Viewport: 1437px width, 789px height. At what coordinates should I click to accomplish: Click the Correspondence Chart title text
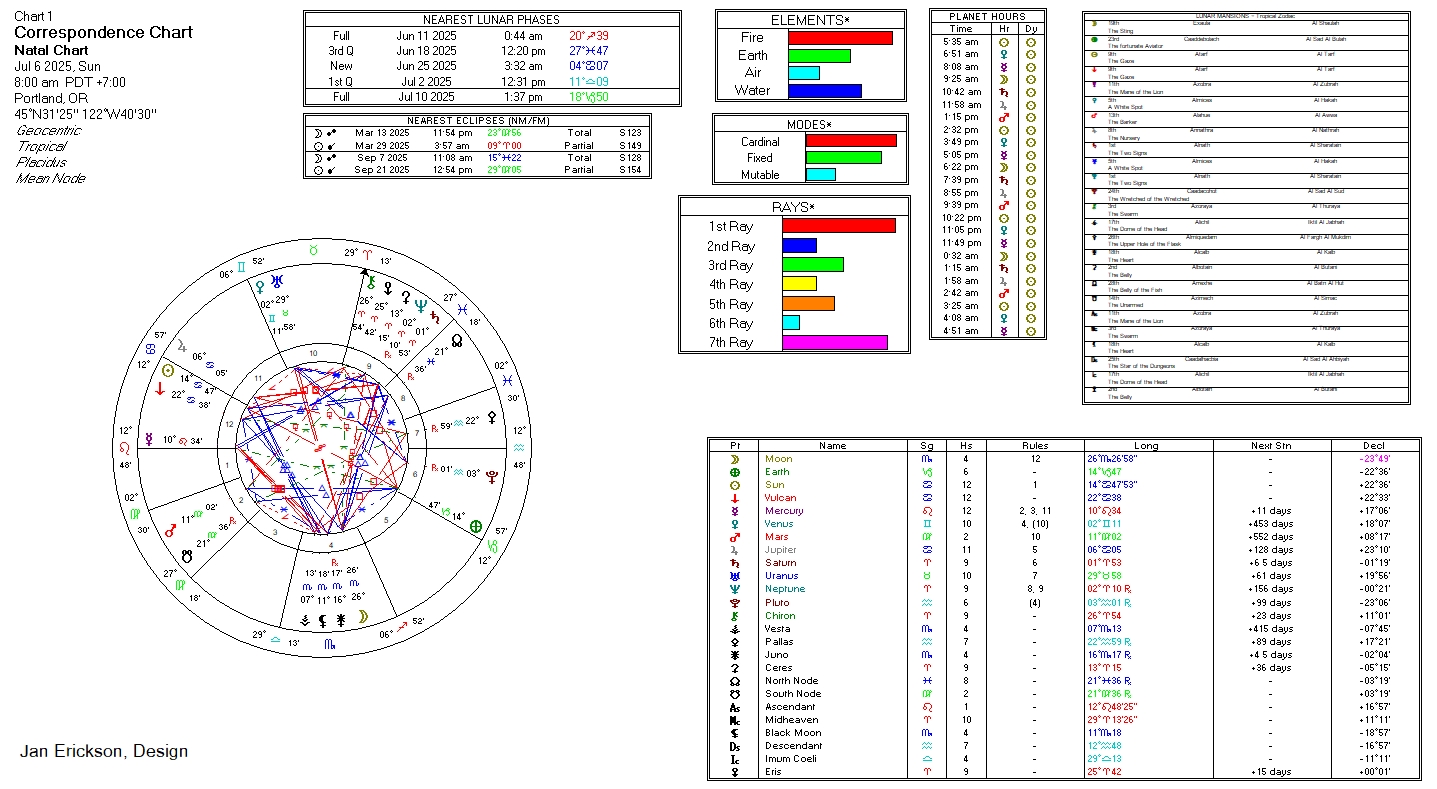103,32
